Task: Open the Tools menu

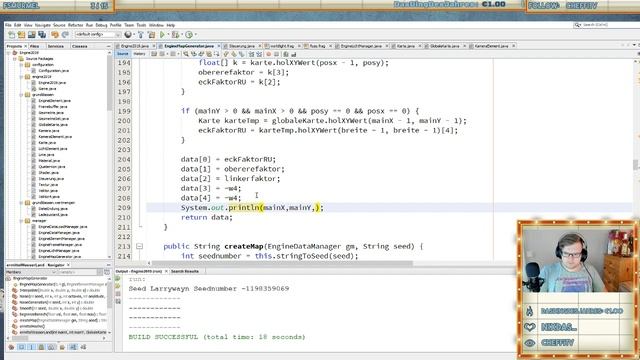Action: pos(141,25)
